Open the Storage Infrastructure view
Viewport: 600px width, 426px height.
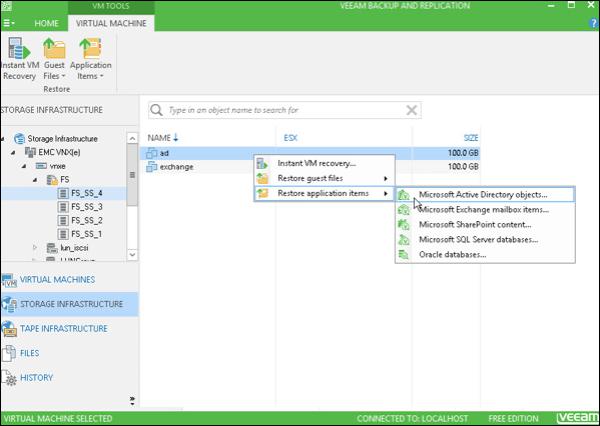pyautogui.click(x=69, y=304)
